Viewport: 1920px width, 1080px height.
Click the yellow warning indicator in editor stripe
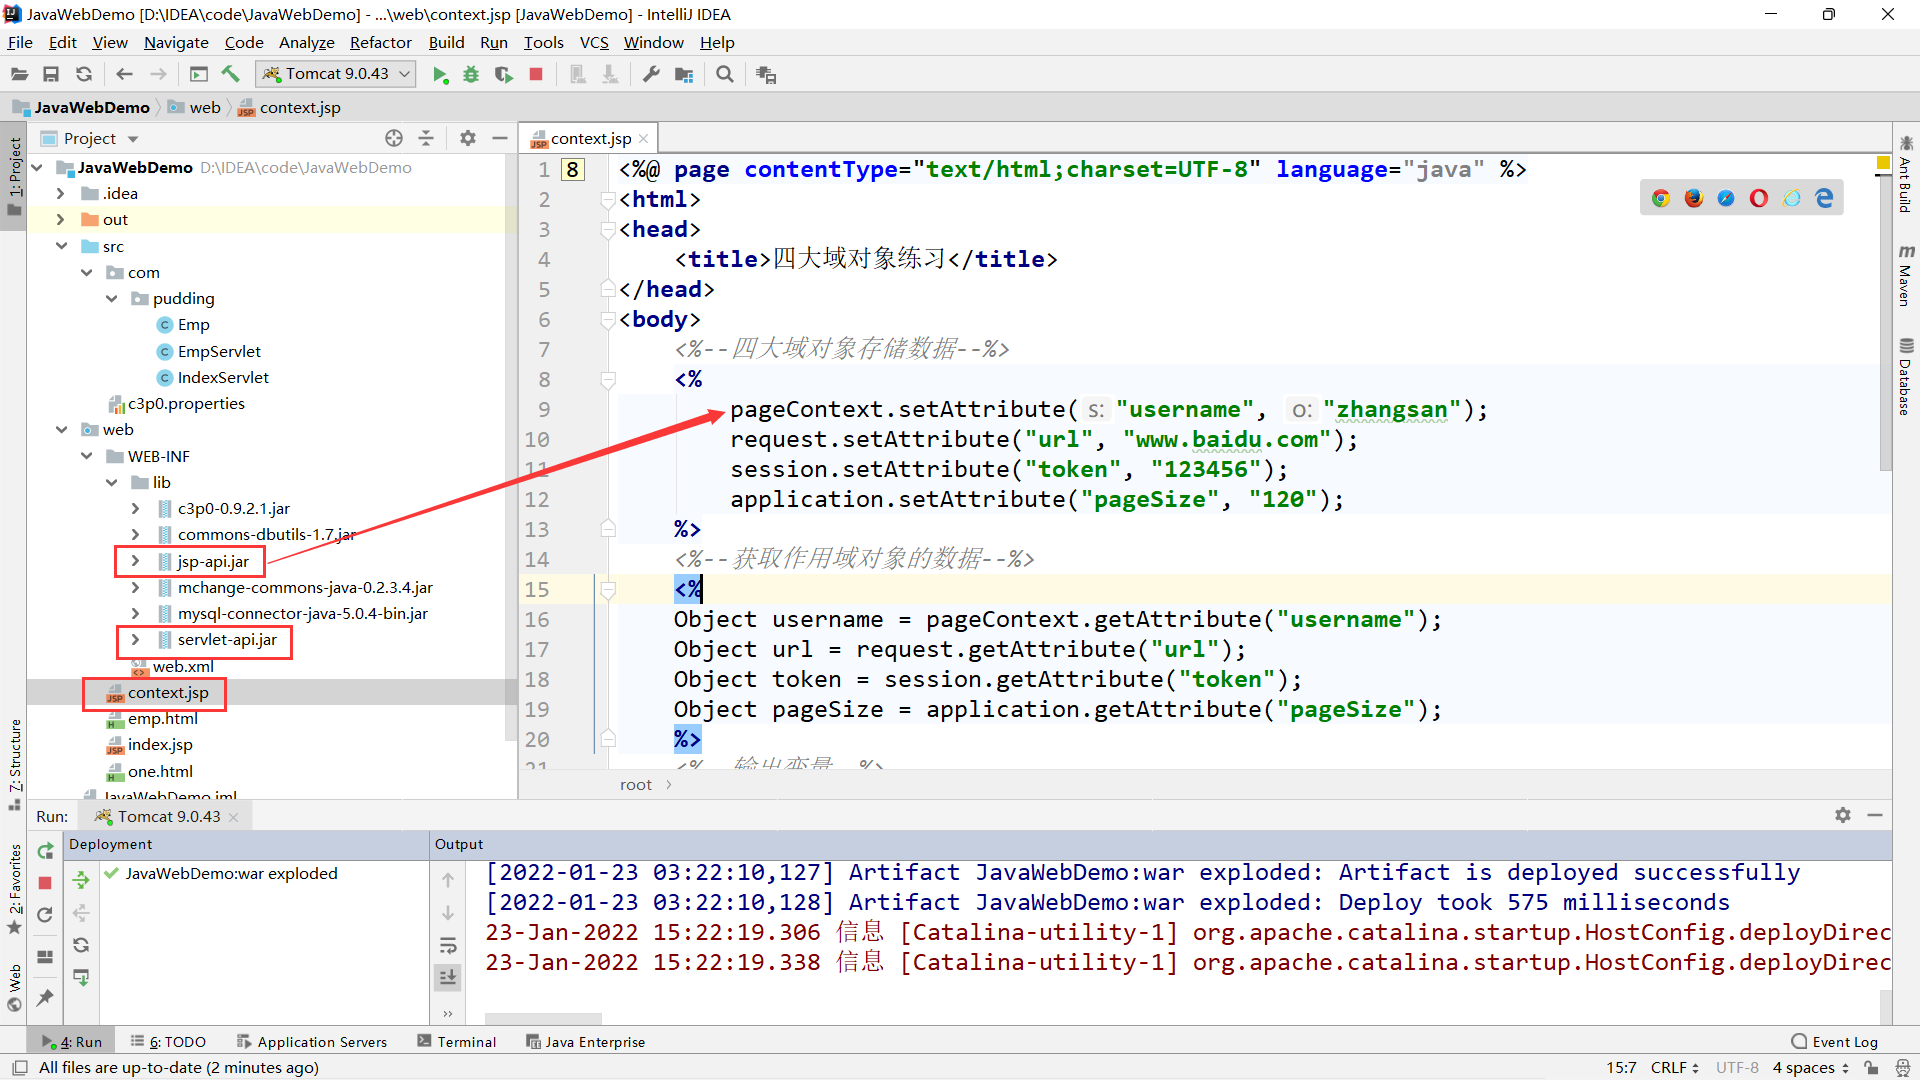1884,163
